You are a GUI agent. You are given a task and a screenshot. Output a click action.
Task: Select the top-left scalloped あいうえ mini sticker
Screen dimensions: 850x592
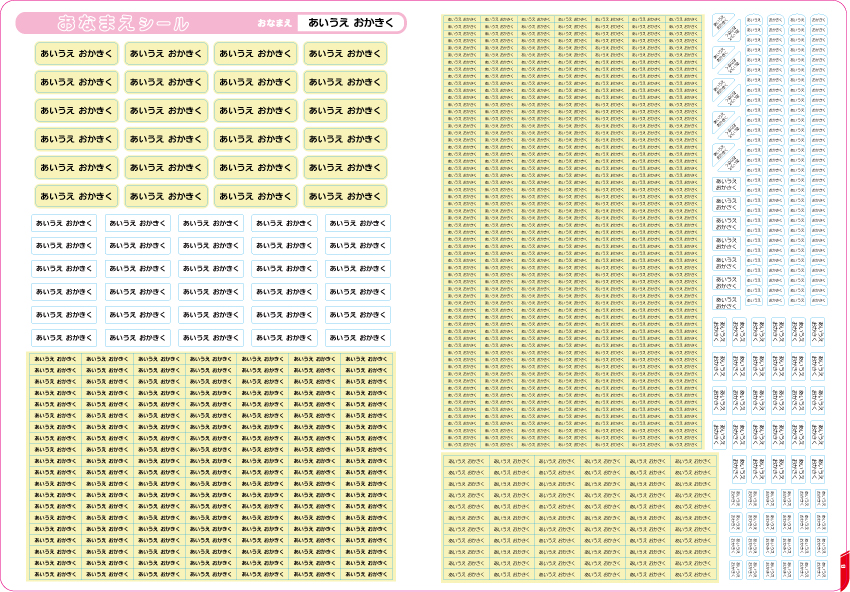[754, 20]
